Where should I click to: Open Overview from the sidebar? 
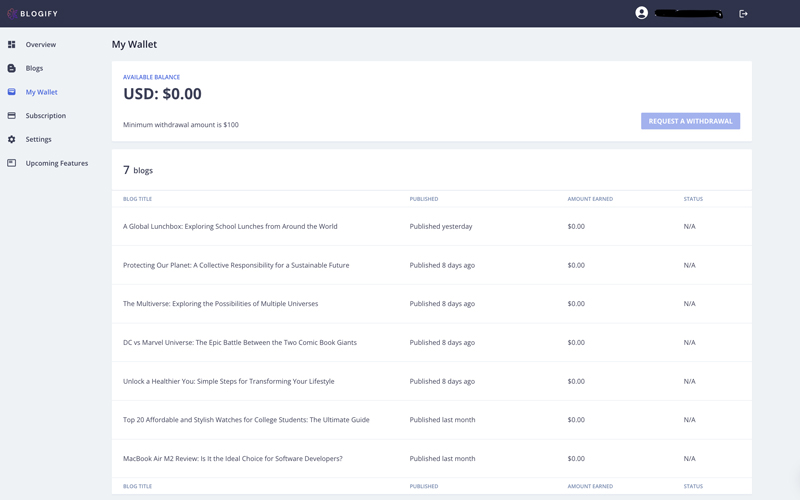click(41, 44)
